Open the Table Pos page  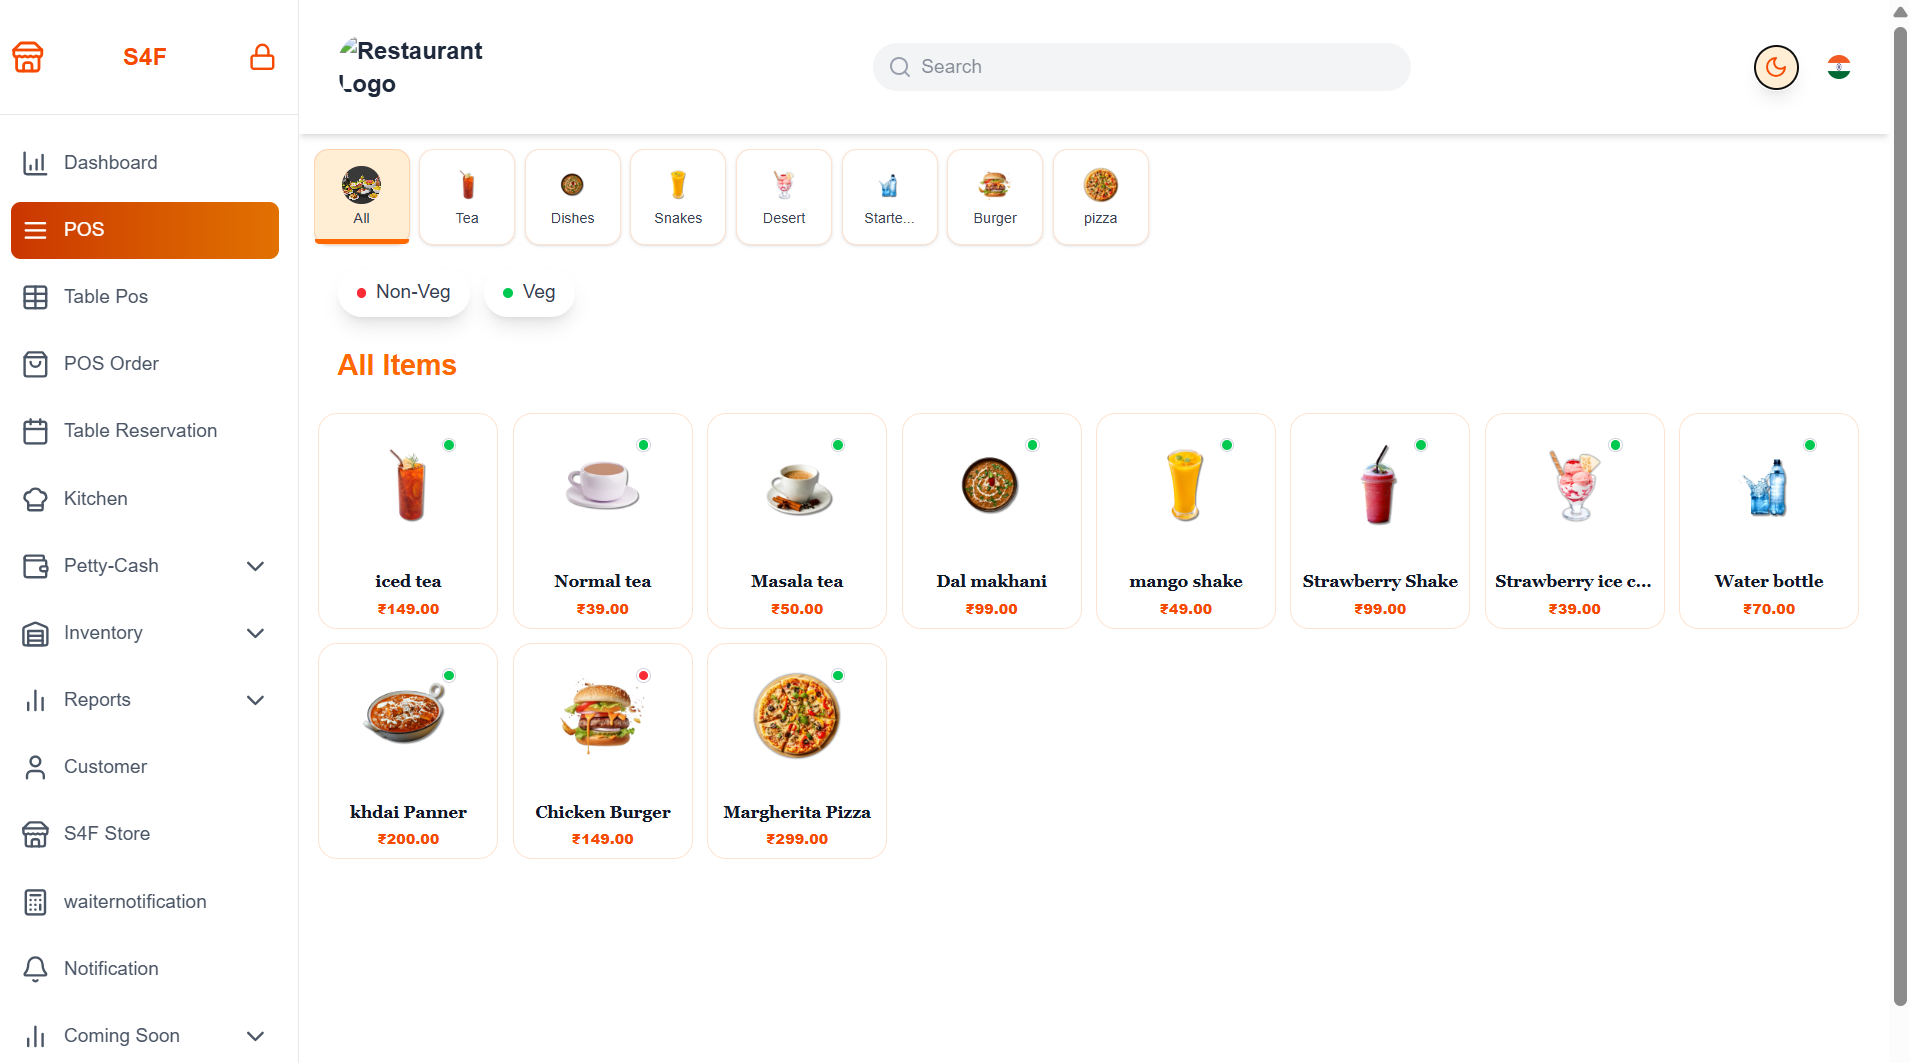click(106, 297)
